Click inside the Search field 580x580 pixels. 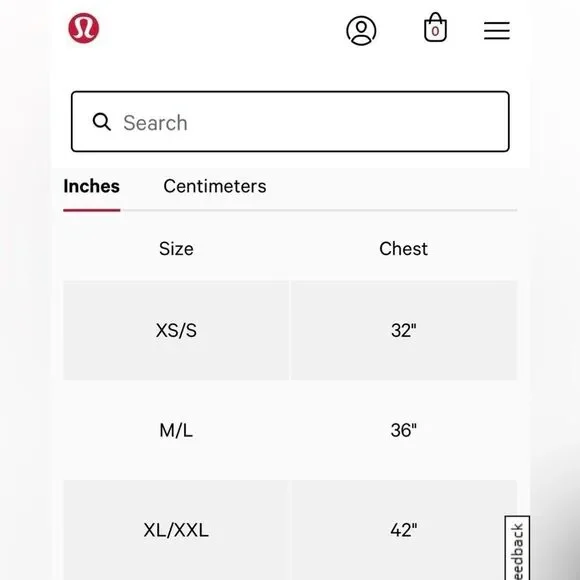point(290,122)
